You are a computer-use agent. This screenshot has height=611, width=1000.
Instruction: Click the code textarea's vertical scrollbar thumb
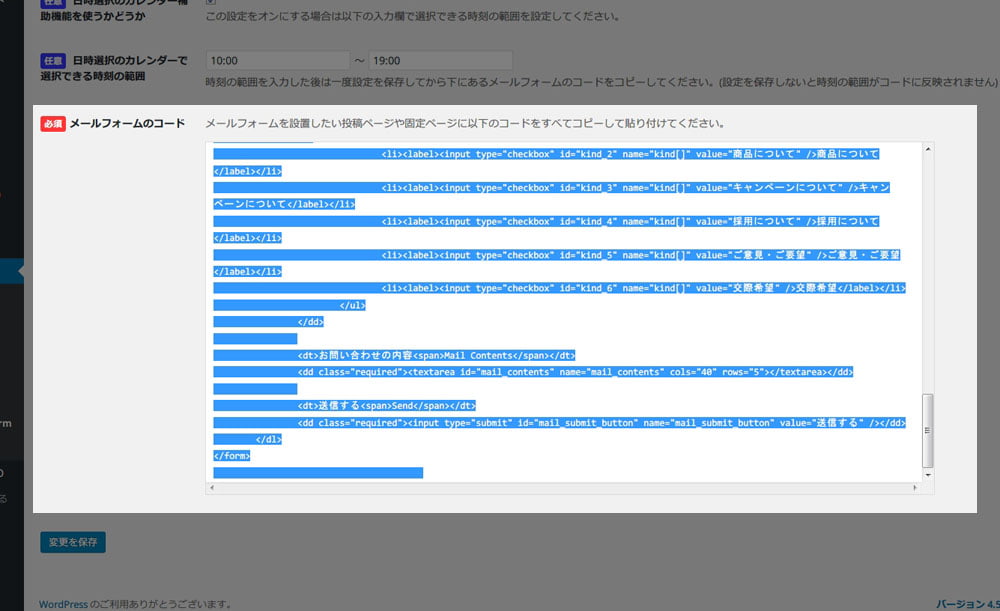pyautogui.click(x=927, y=431)
